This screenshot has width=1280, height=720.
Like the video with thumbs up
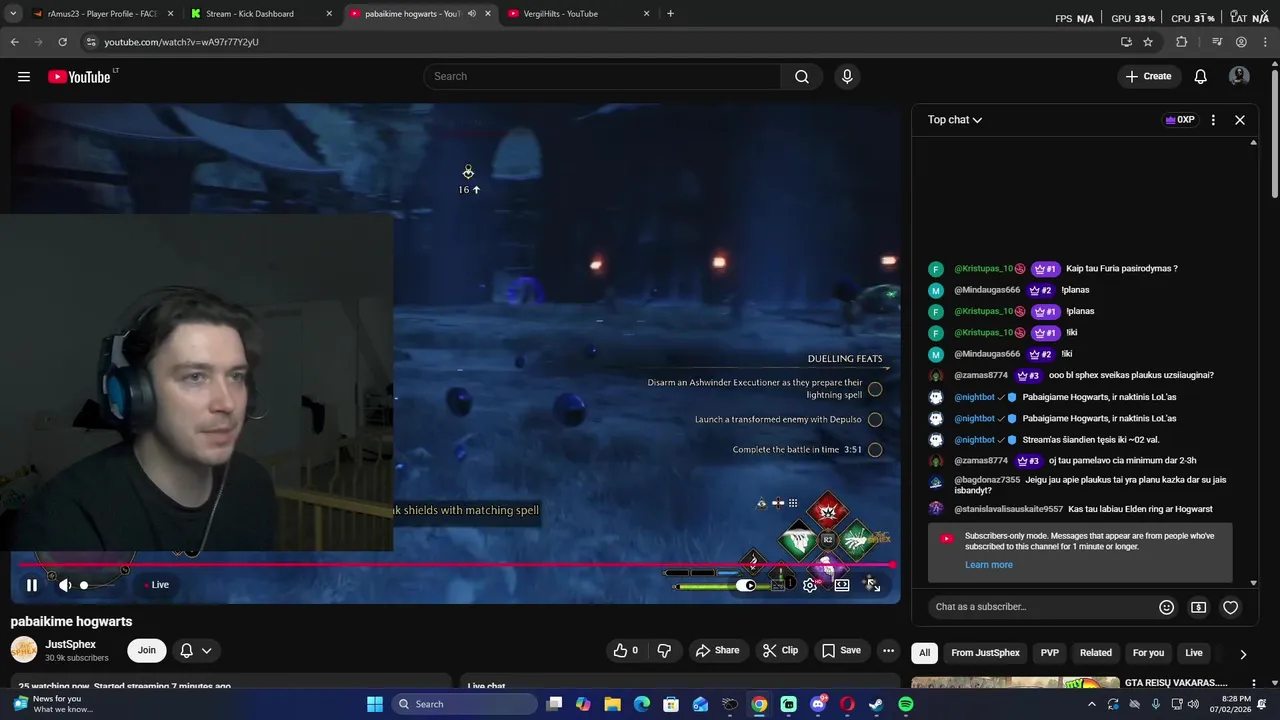(x=627, y=650)
